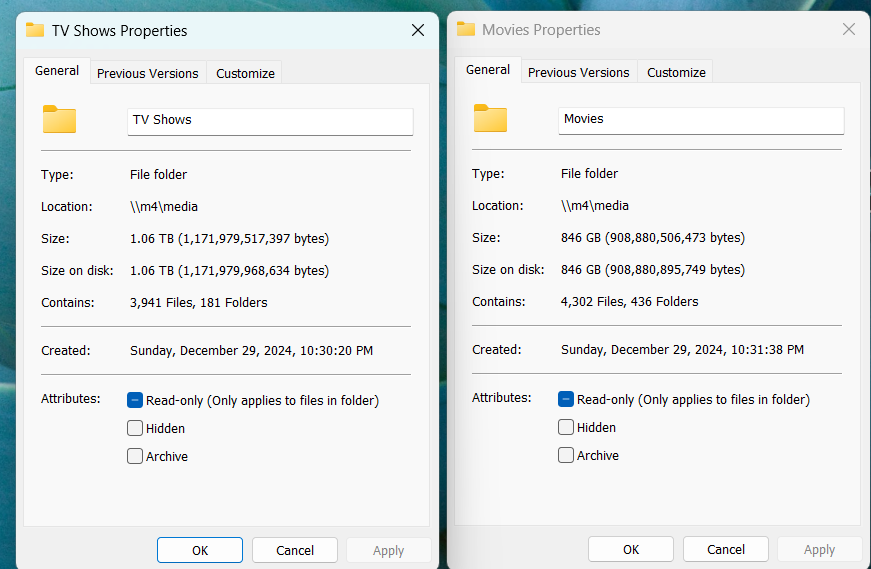Click Apply in TV Shows Properties

tap(389, 550)
